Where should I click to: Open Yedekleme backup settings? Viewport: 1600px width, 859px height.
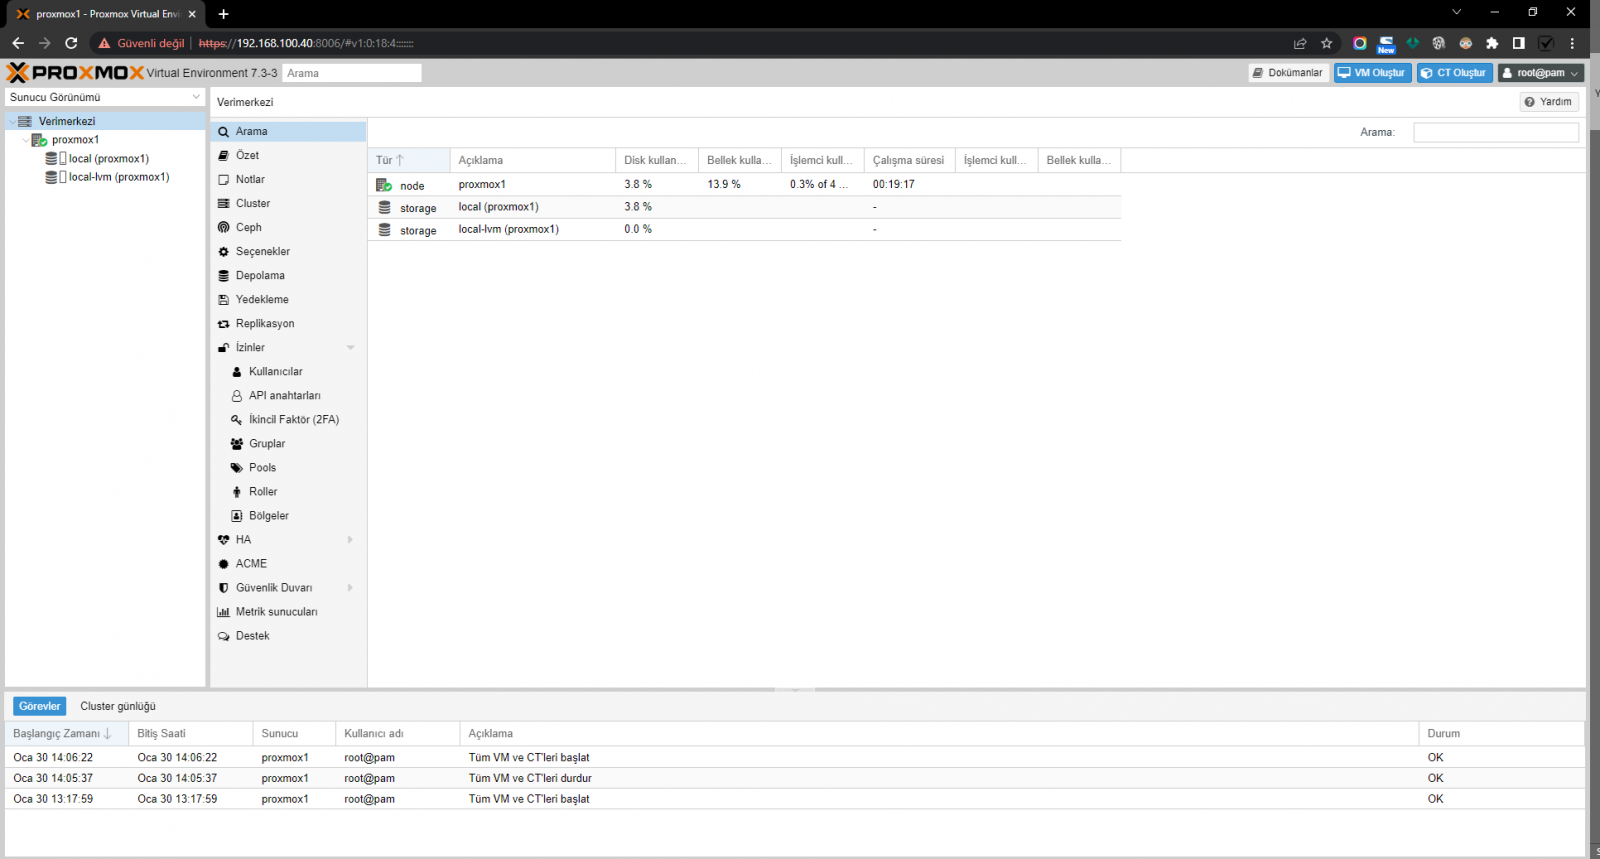262,300
